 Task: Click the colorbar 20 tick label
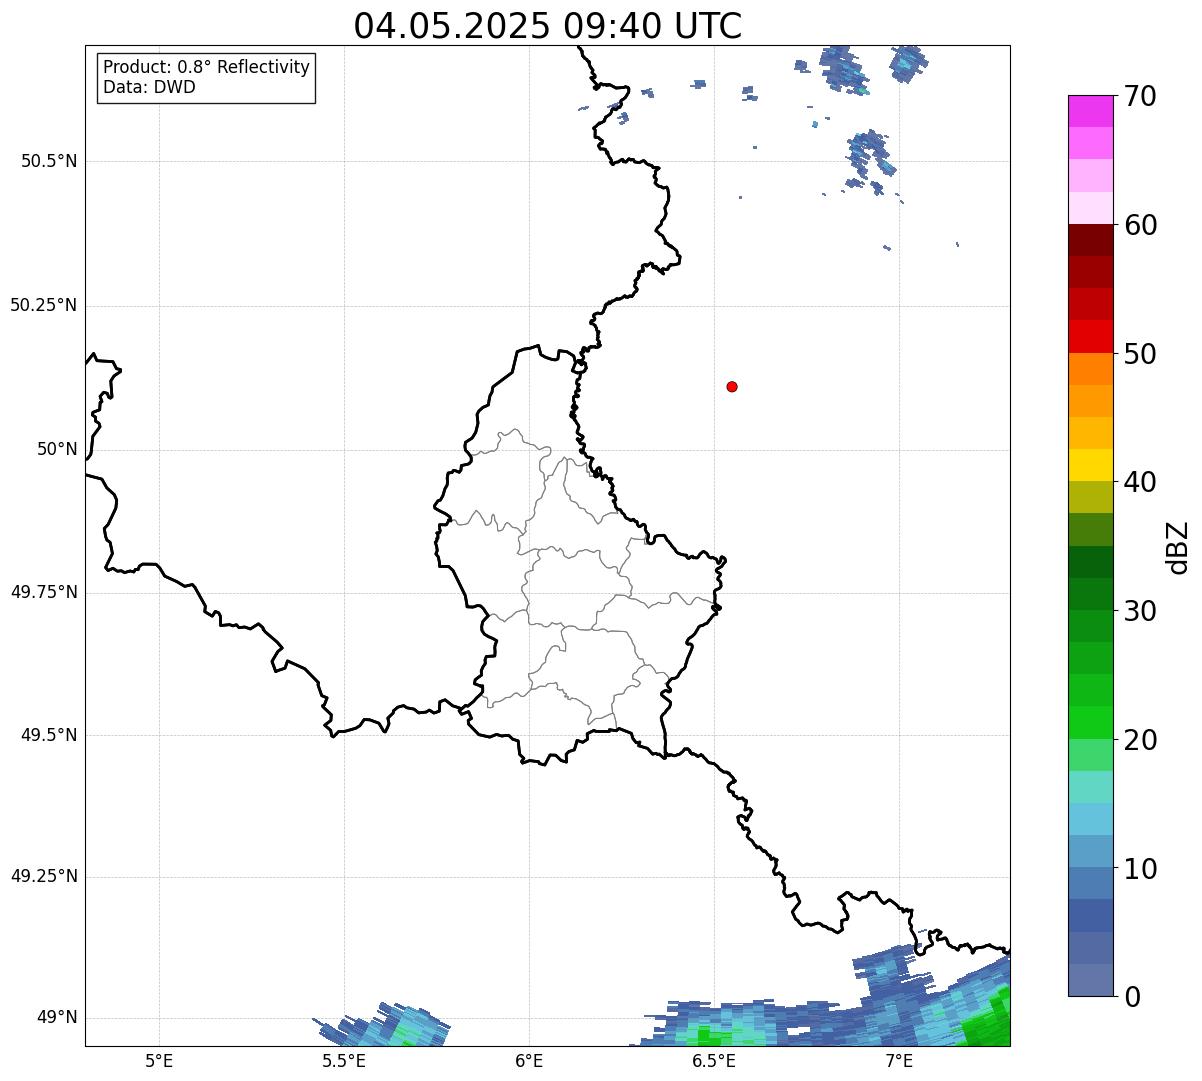coord(1140,740)
